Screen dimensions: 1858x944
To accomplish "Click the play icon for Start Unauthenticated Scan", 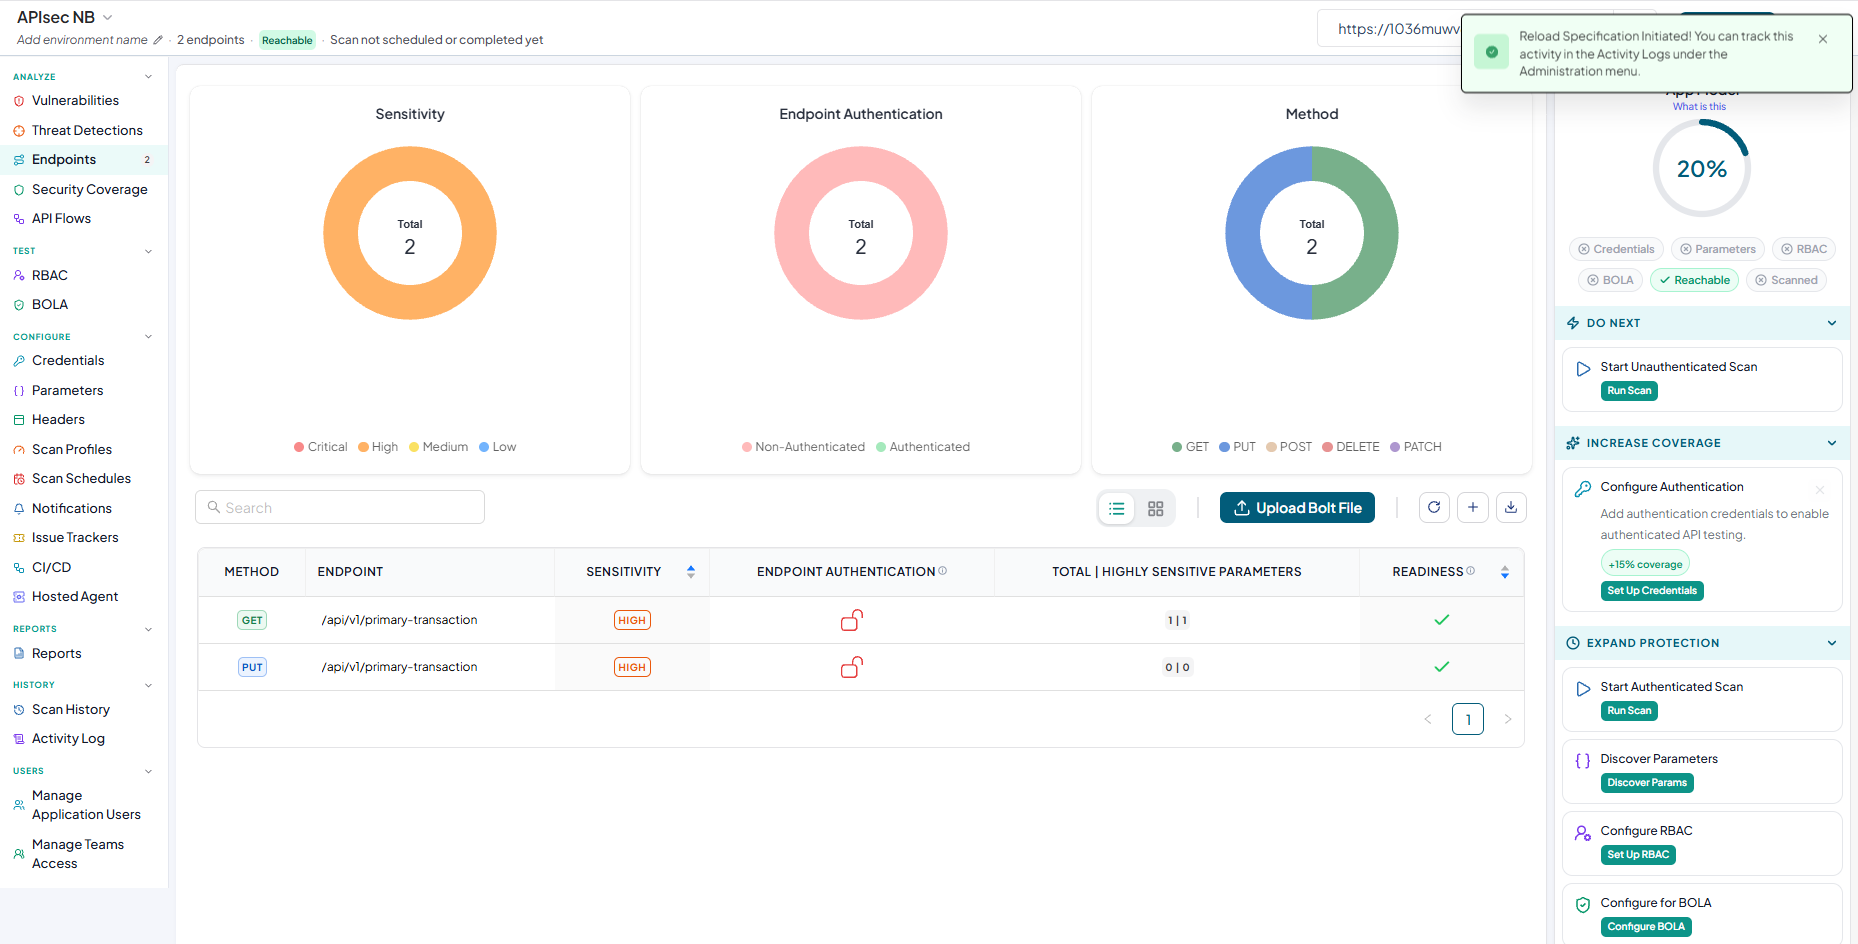I will [x=1583, y=369].
